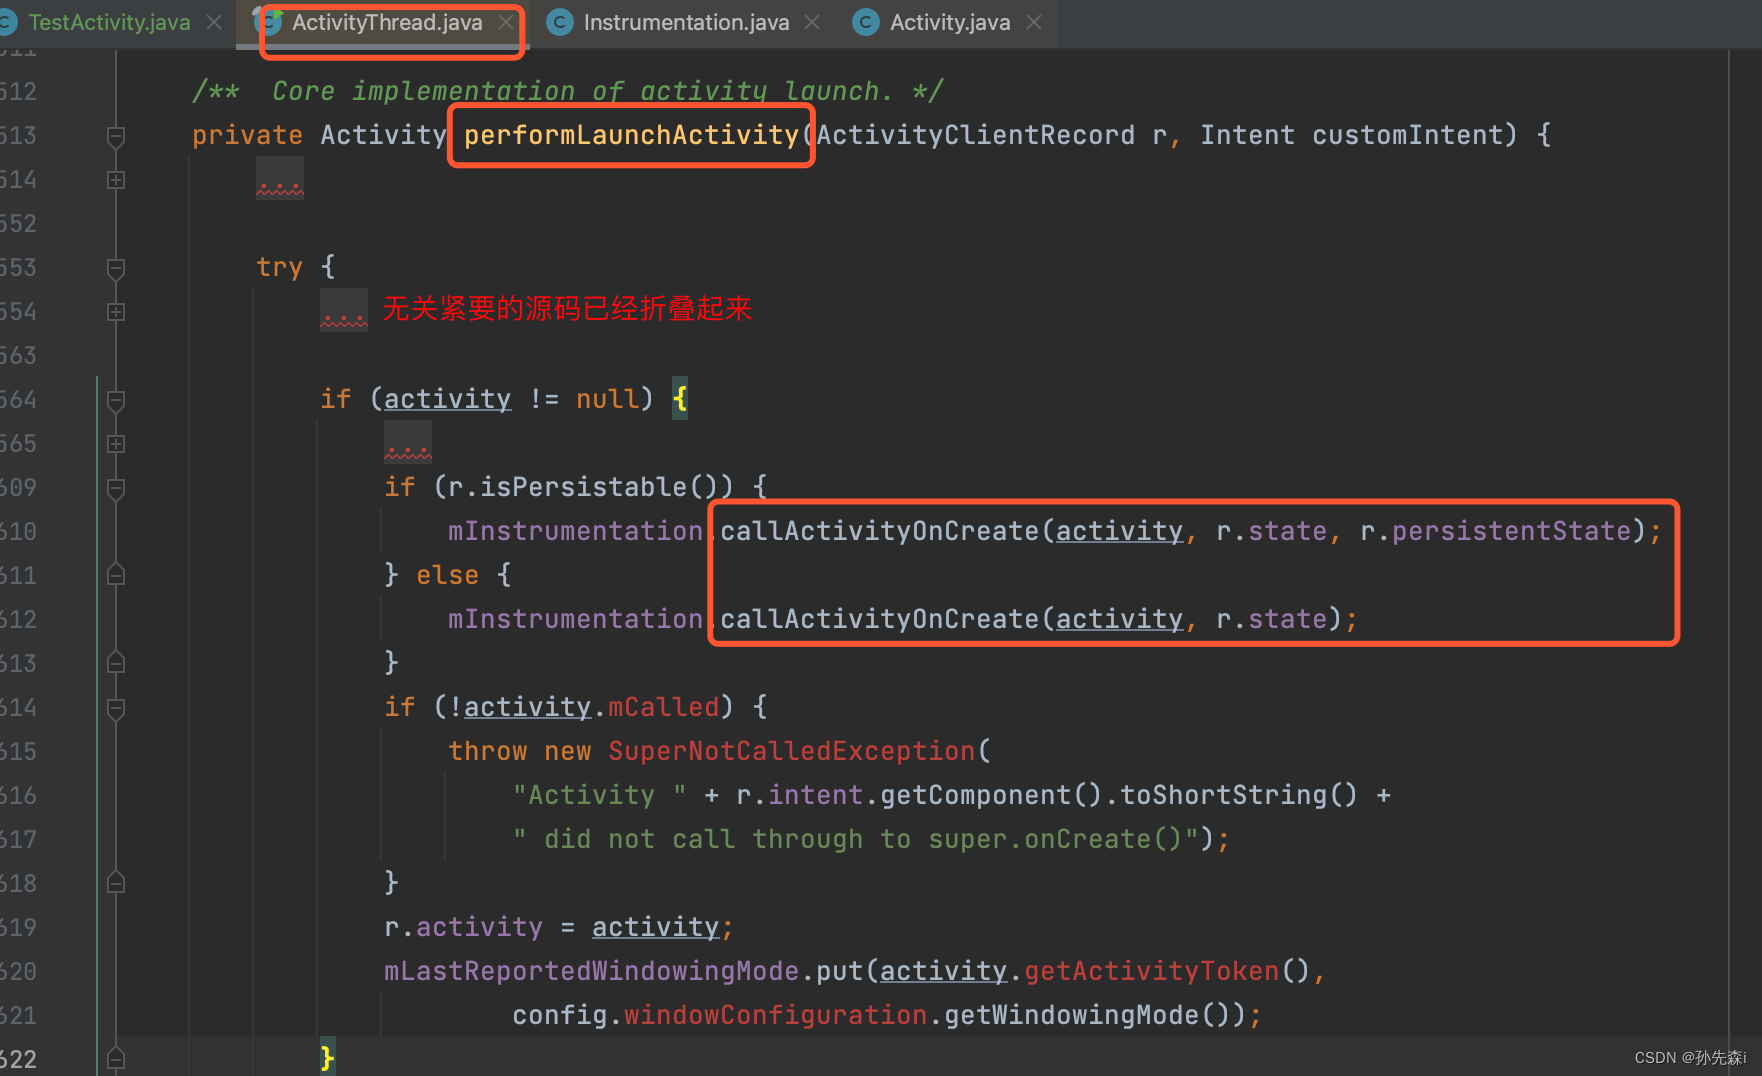Expand the folded block at line 514
The image size is (1762, 1076).
click(x=116, y=180)
